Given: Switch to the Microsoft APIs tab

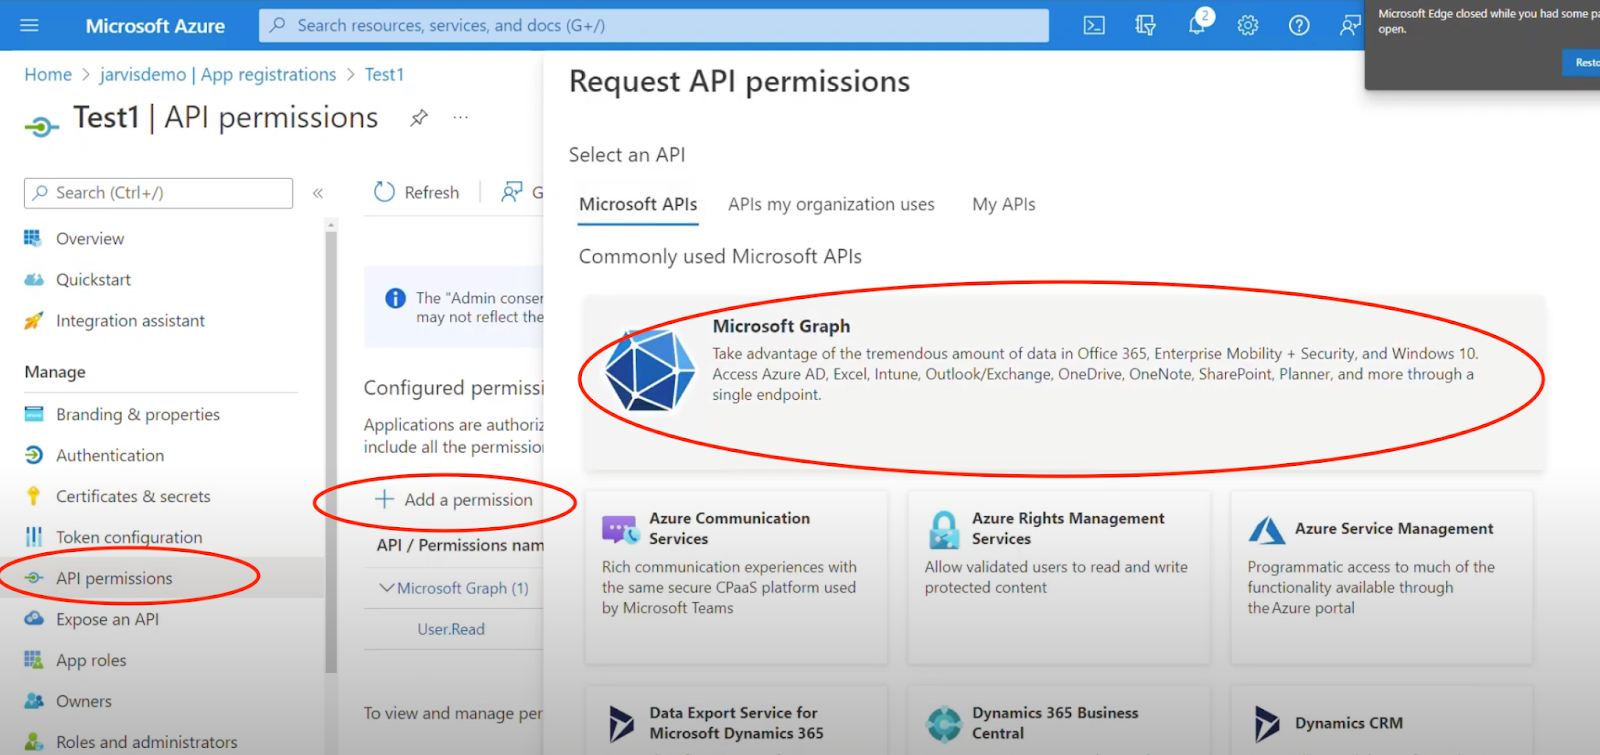Looking at the screenshot, I should pos(638,204).
